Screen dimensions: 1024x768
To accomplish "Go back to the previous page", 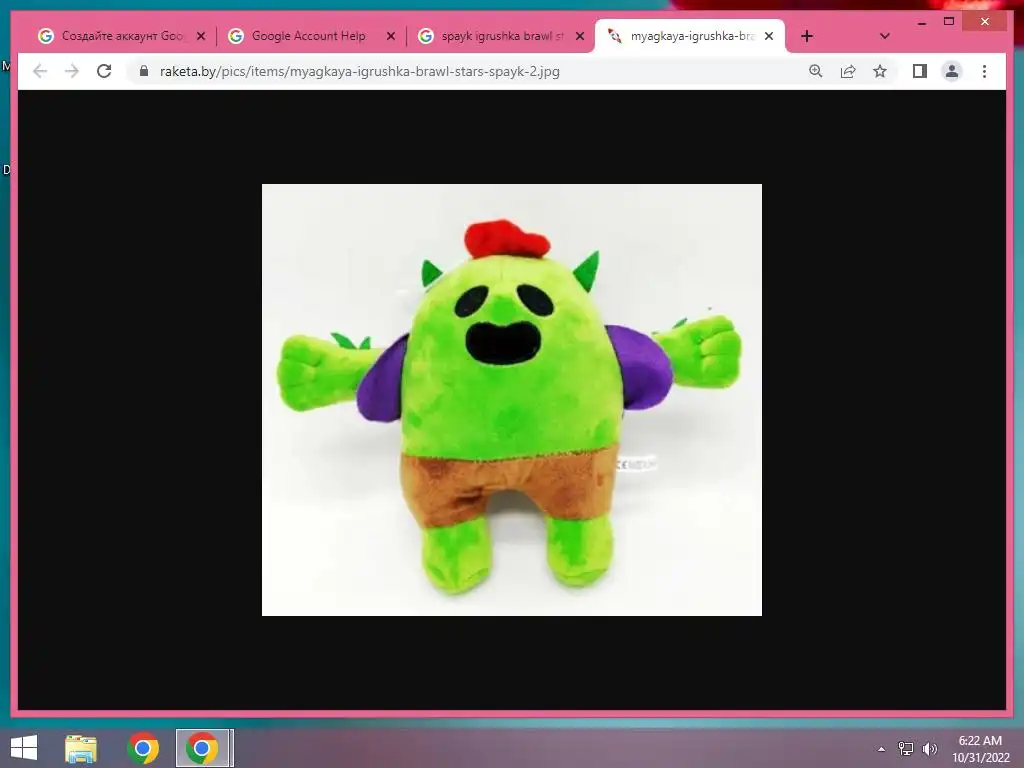I will pos(40,71).
